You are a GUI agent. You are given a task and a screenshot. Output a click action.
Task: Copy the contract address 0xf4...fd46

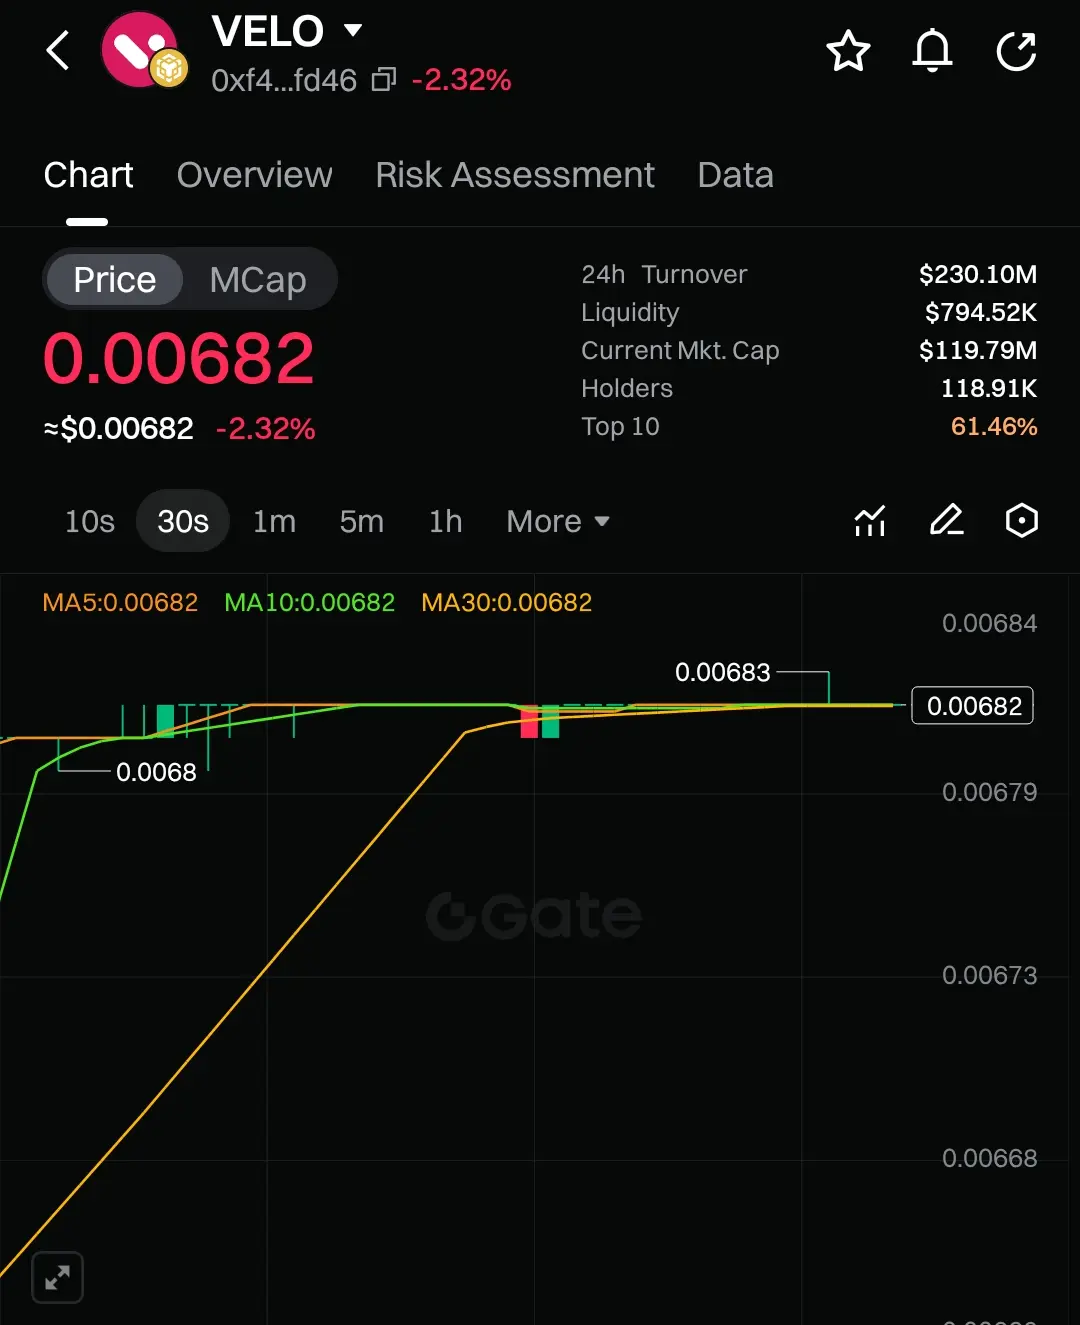coord(384,80)
